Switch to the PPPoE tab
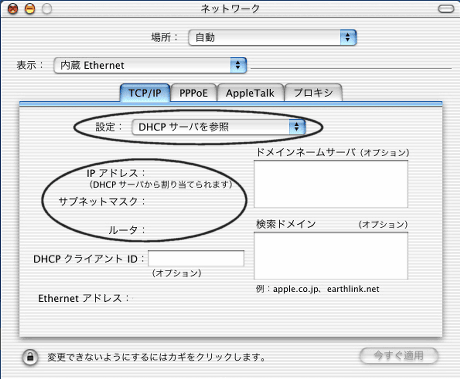Image resolution: width=460 pixels, height=379 pixels. click(193, 93)
